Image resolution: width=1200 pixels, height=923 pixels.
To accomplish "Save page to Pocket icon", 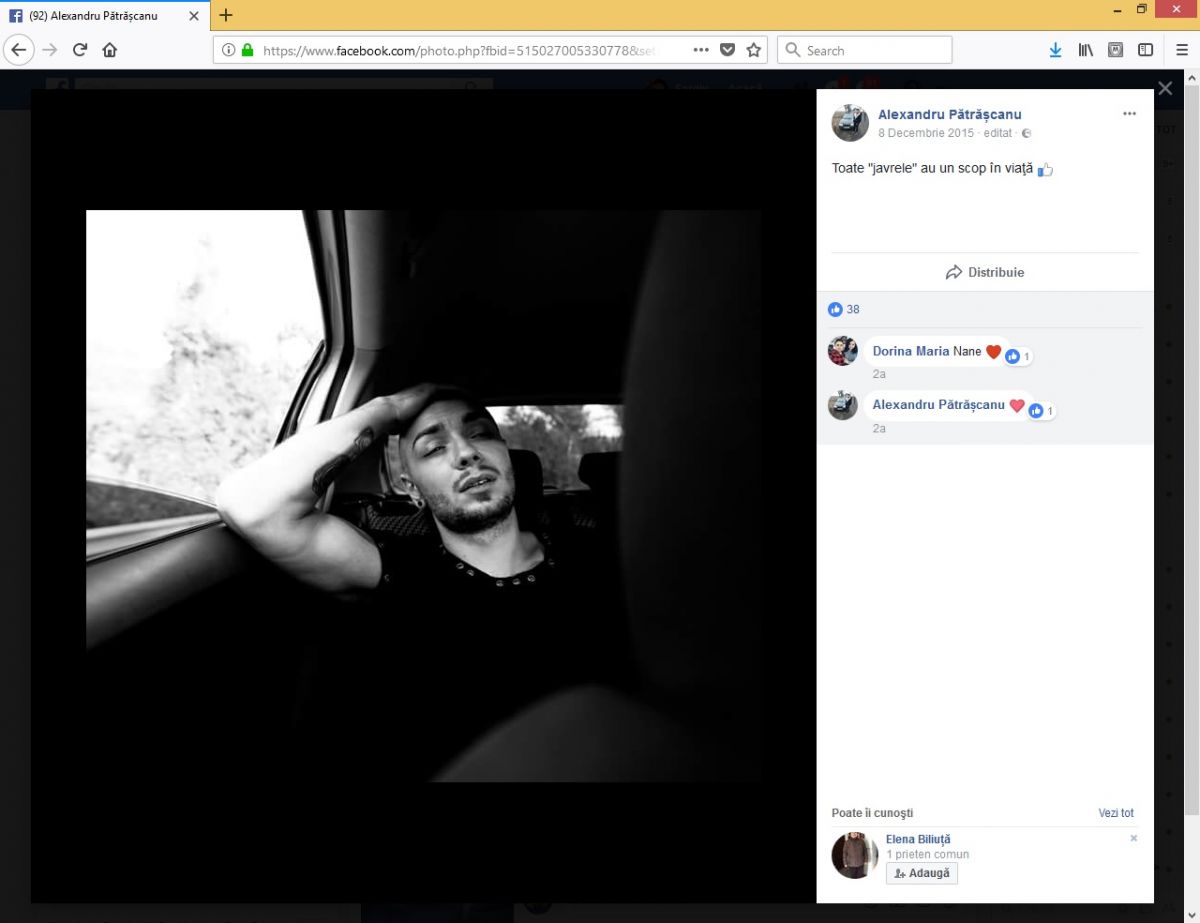I will 728,50.
